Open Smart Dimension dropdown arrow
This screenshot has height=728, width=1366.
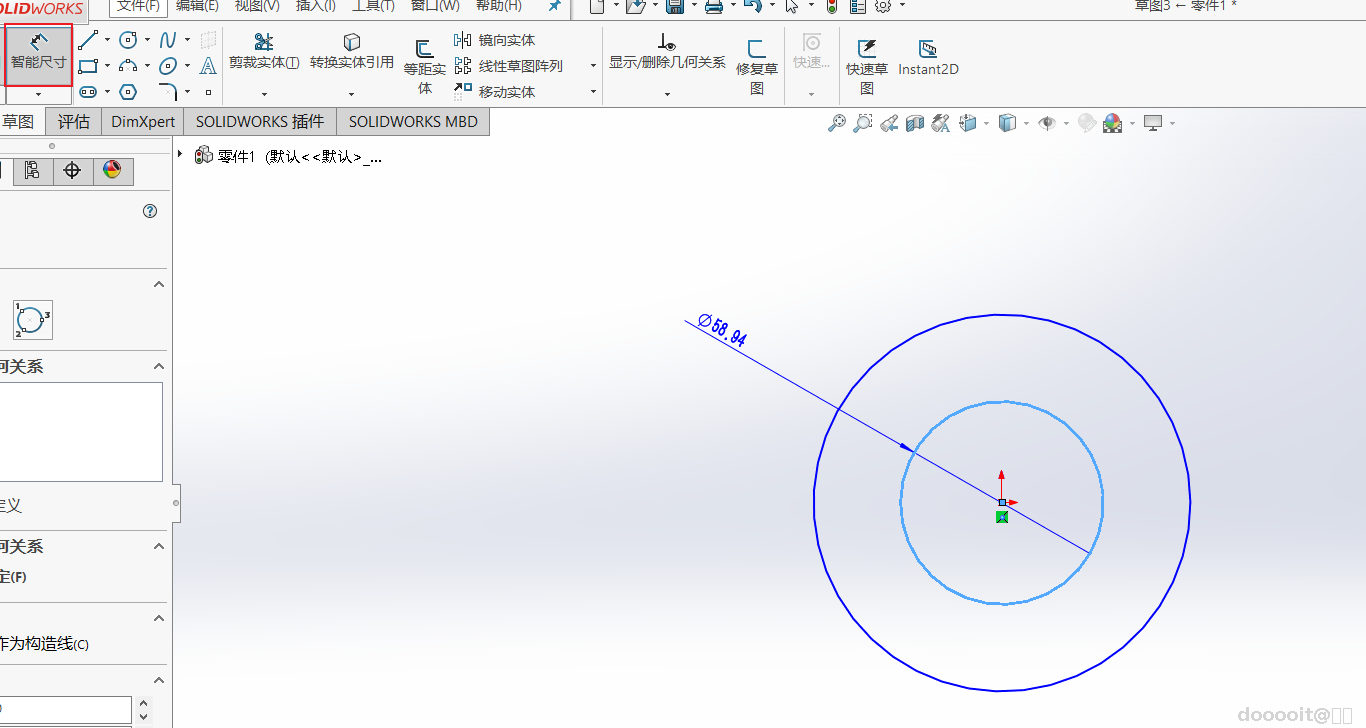pyautogui.click(x=38, y=94)
